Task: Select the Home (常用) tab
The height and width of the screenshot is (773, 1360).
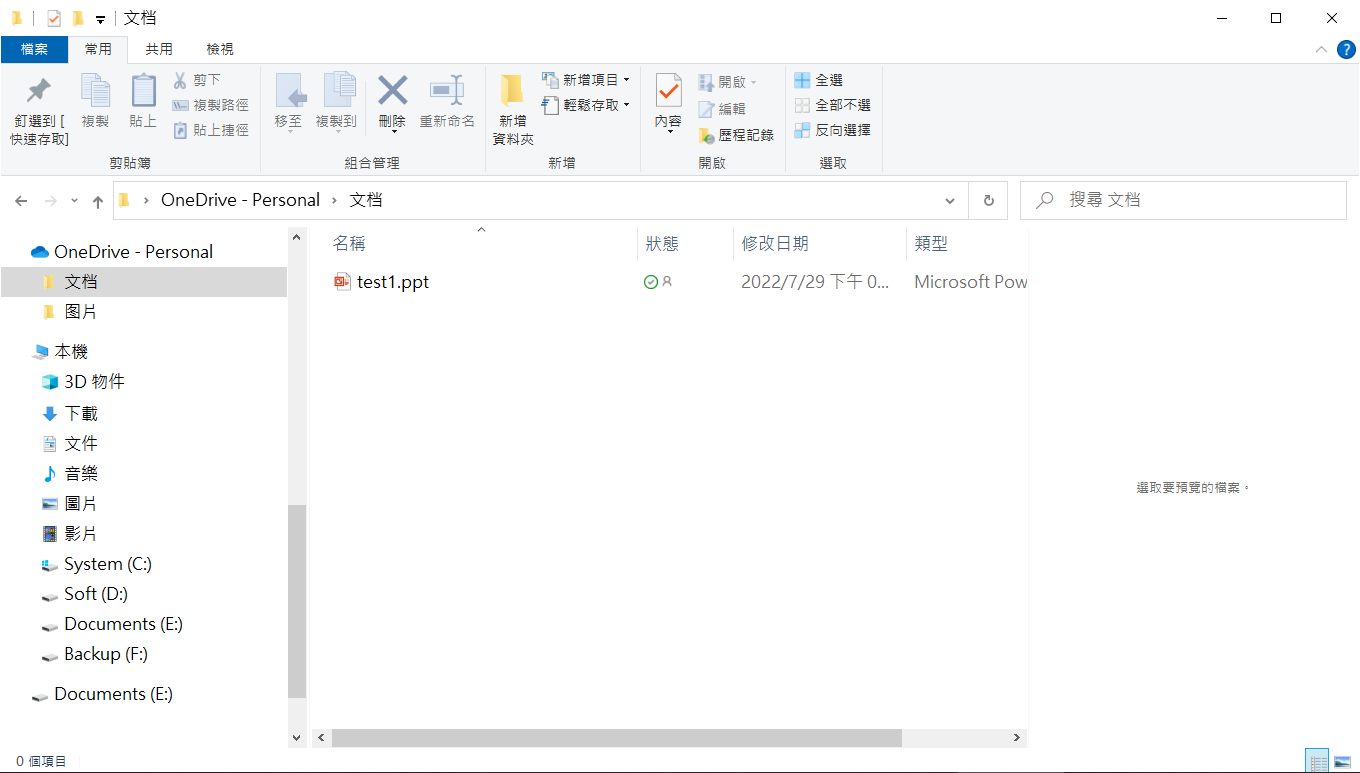Action: click(x=98, y=49)
